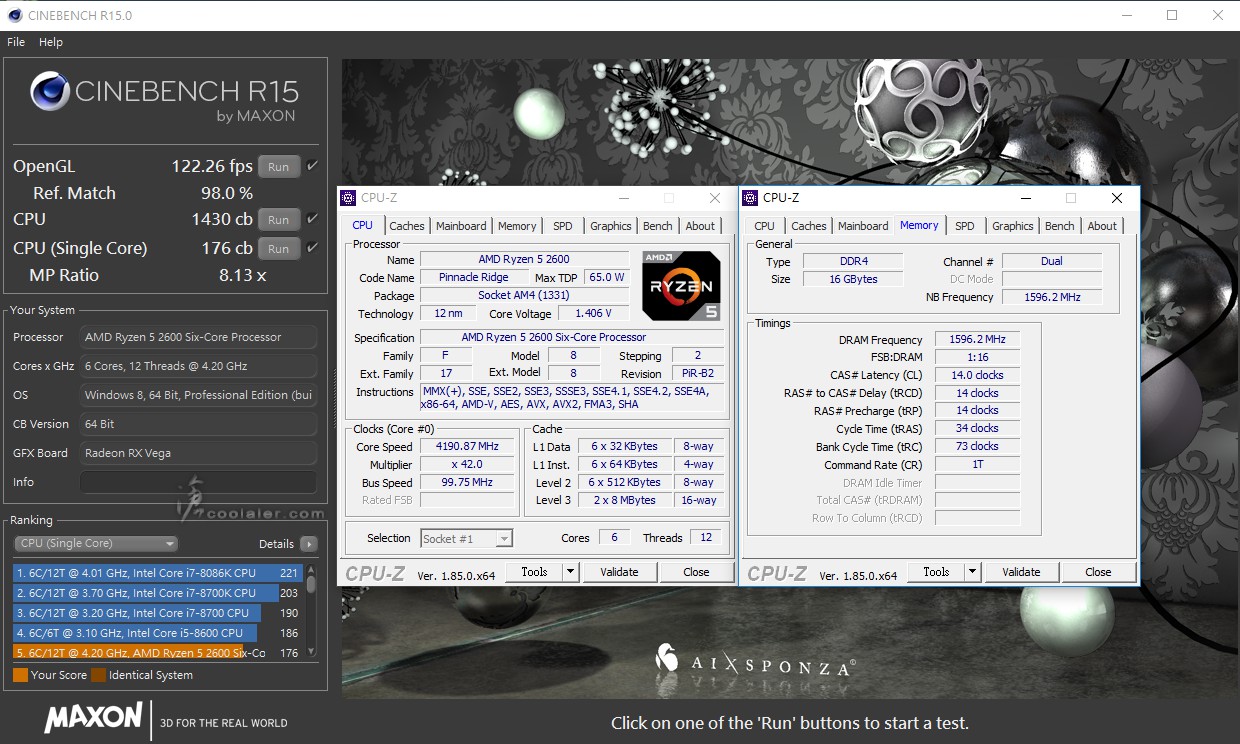Select the Intel Core i7-8700K ranking row
1240x744 pixels.
(x=158, y=593)
